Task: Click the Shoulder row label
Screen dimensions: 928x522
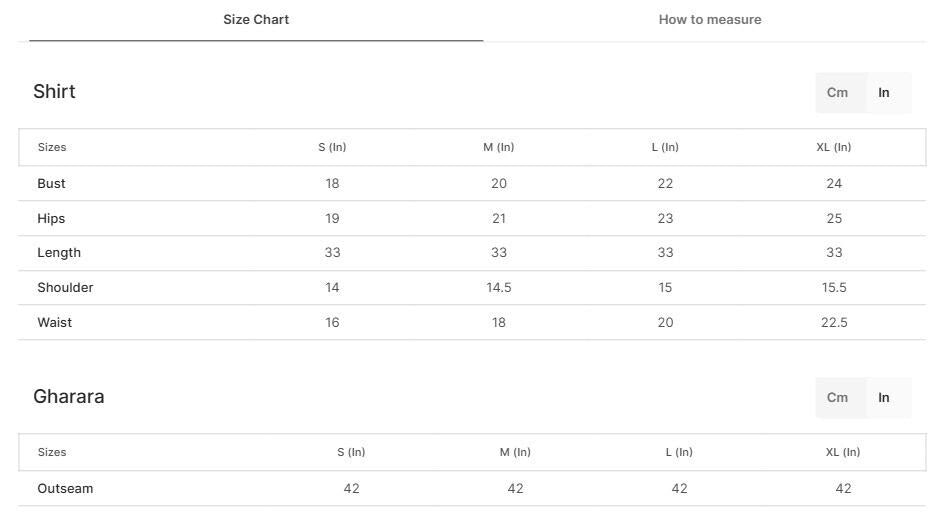Action: (65, 288)
